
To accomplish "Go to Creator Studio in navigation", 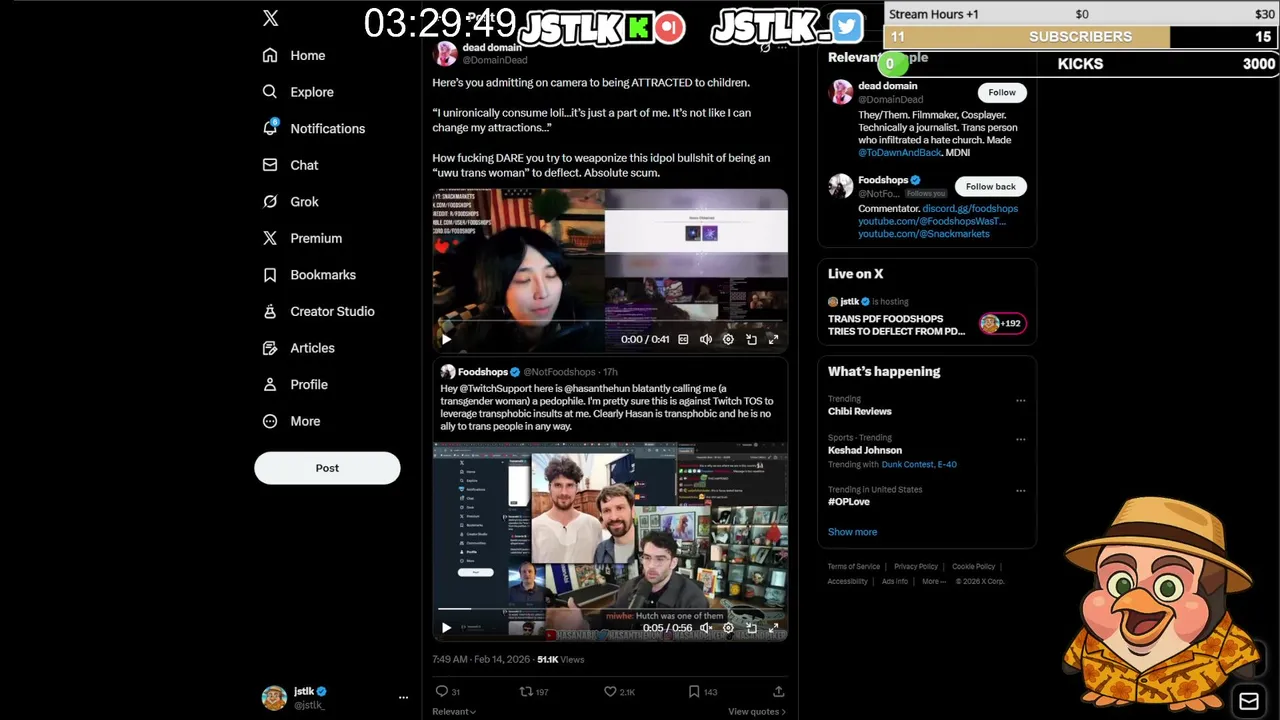I will [332, 311].
